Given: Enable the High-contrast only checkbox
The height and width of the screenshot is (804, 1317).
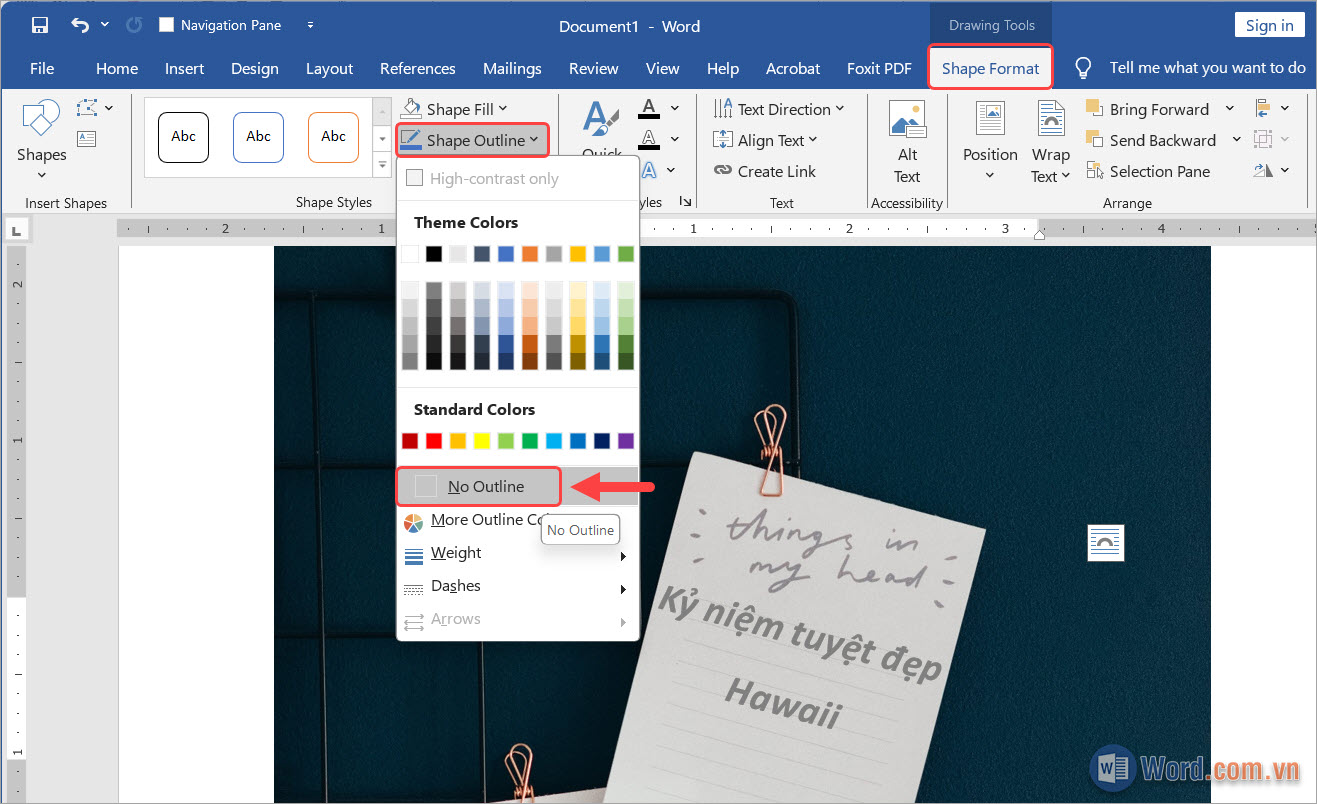Looking at the screenshot, I should coord(414,177).
